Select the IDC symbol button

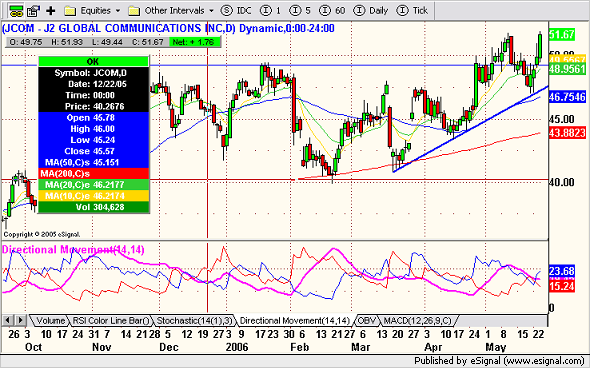pyautogui.click(x=236, y=11)
